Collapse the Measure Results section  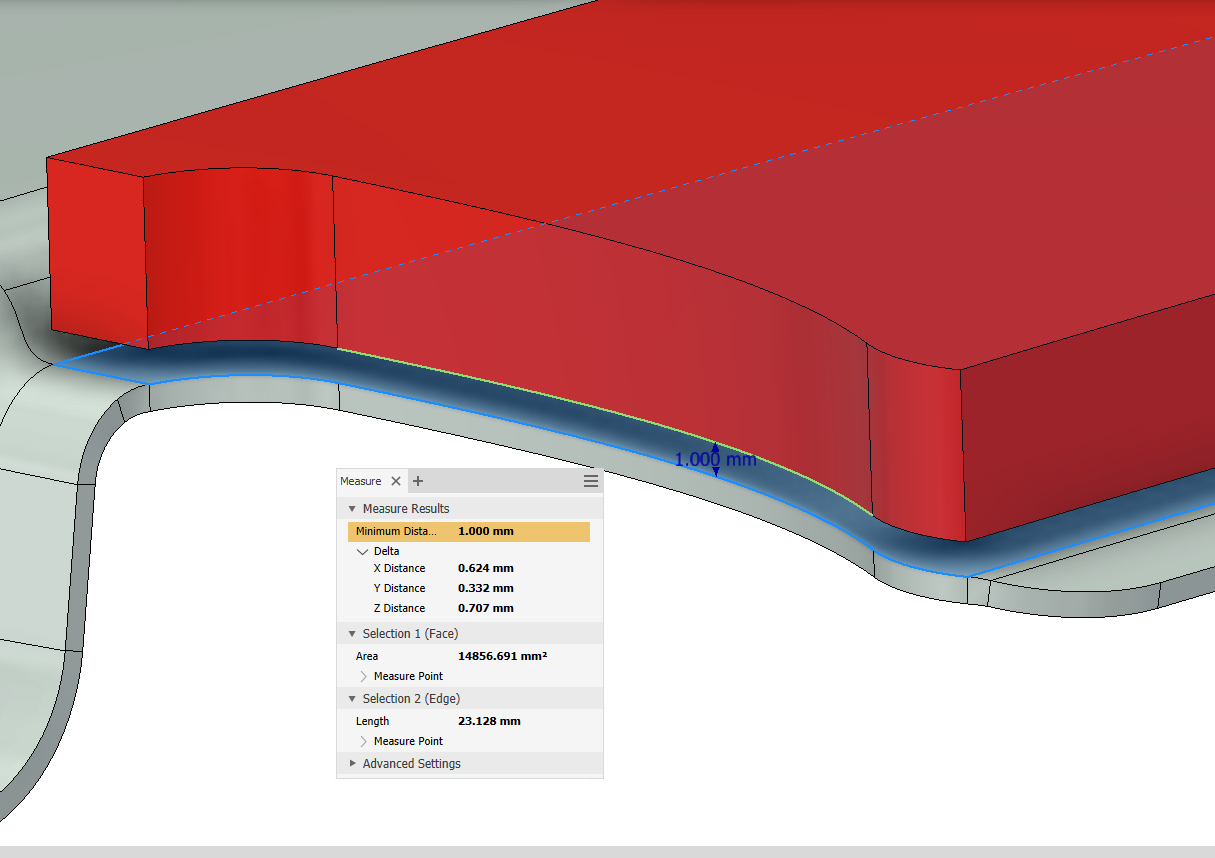(352, 508)
